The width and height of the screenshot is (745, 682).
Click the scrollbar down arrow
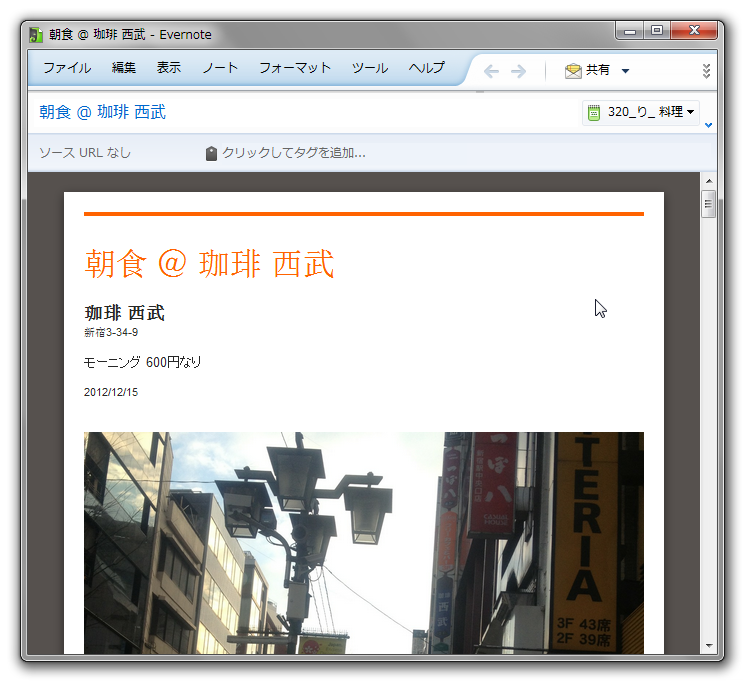(709, 645)
